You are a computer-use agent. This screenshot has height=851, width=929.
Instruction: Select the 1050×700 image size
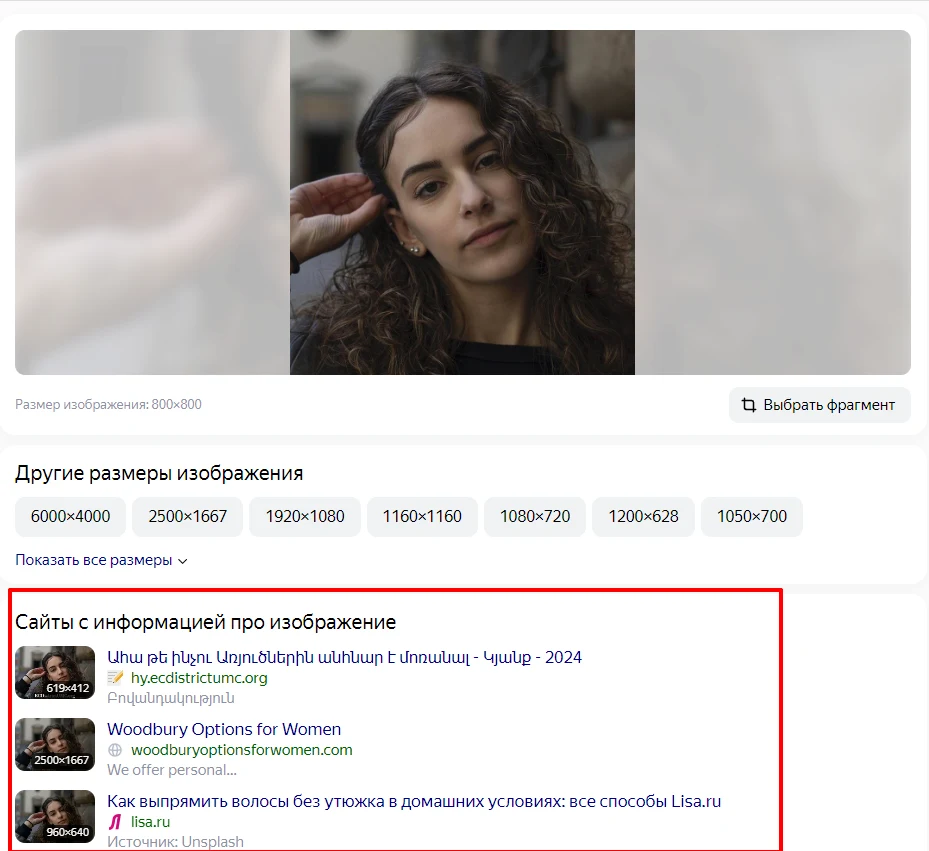[752, 517]
